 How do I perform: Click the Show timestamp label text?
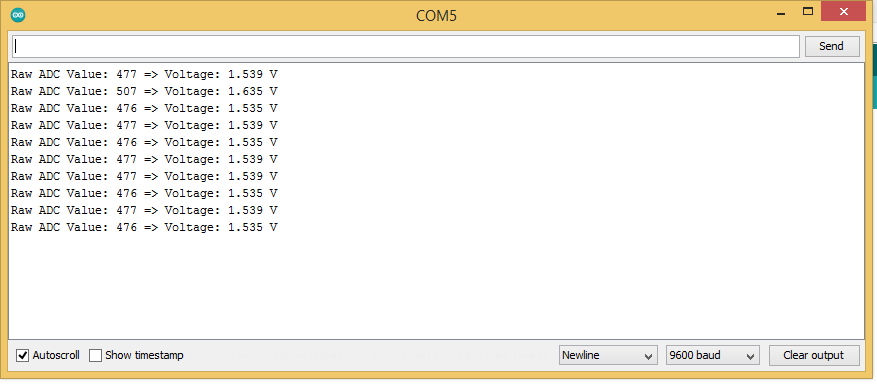click(x=144, y=355)
